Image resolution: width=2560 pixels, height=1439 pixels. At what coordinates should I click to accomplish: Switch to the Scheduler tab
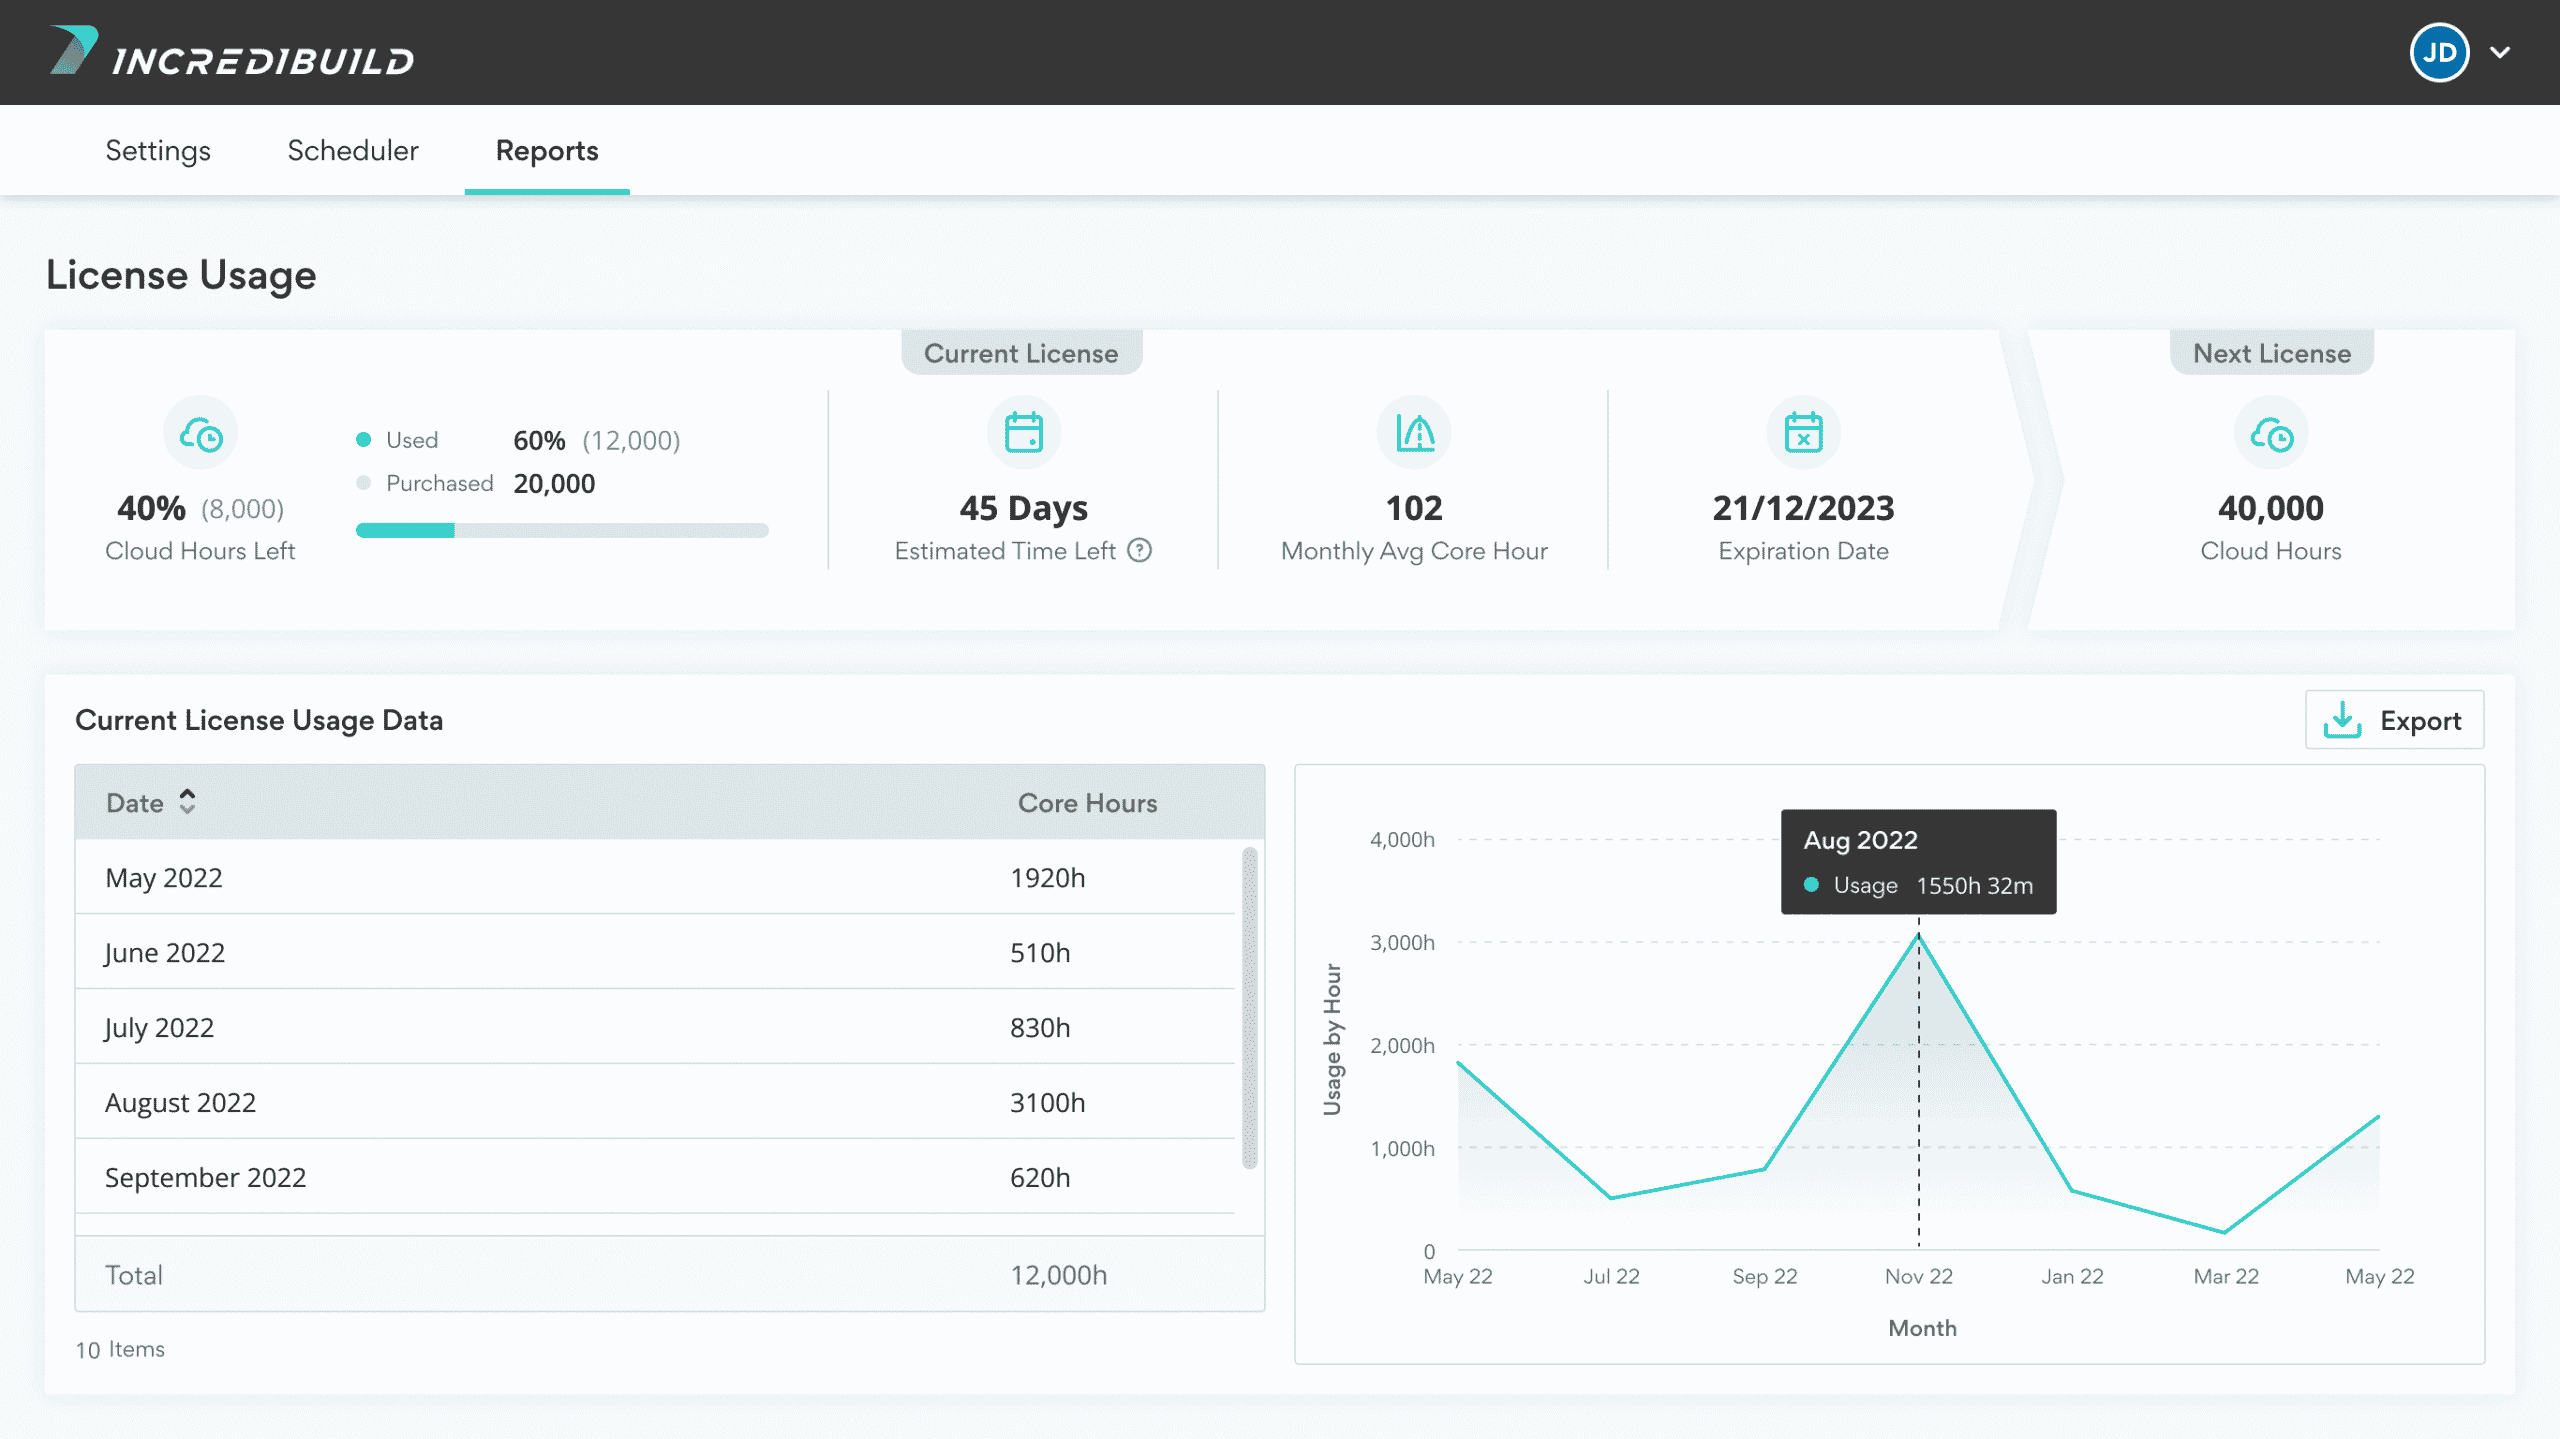[352, 151]
